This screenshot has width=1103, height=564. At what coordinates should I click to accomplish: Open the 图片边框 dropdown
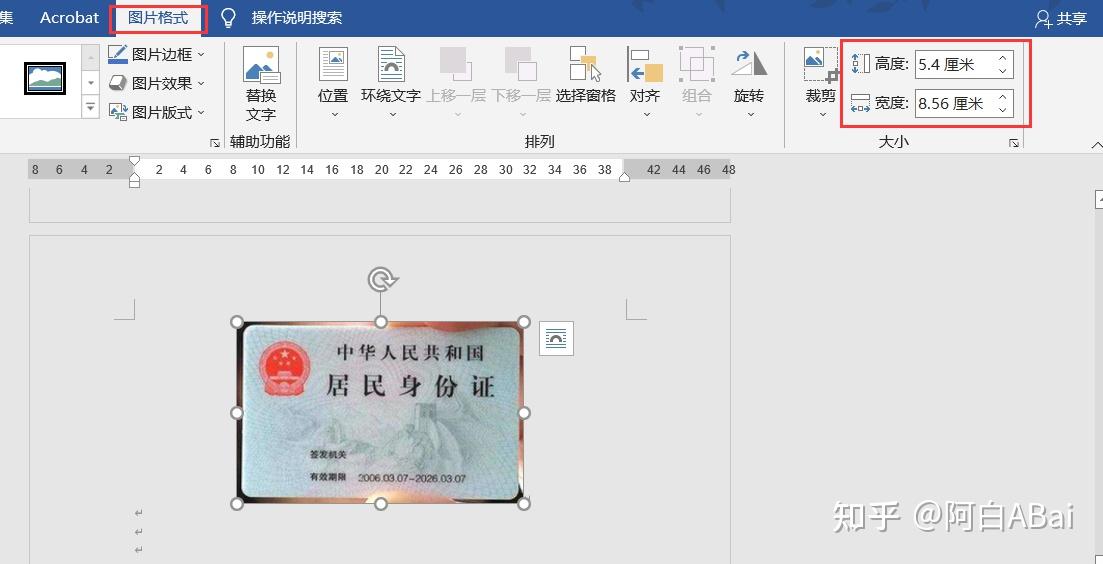pos(156,54)
